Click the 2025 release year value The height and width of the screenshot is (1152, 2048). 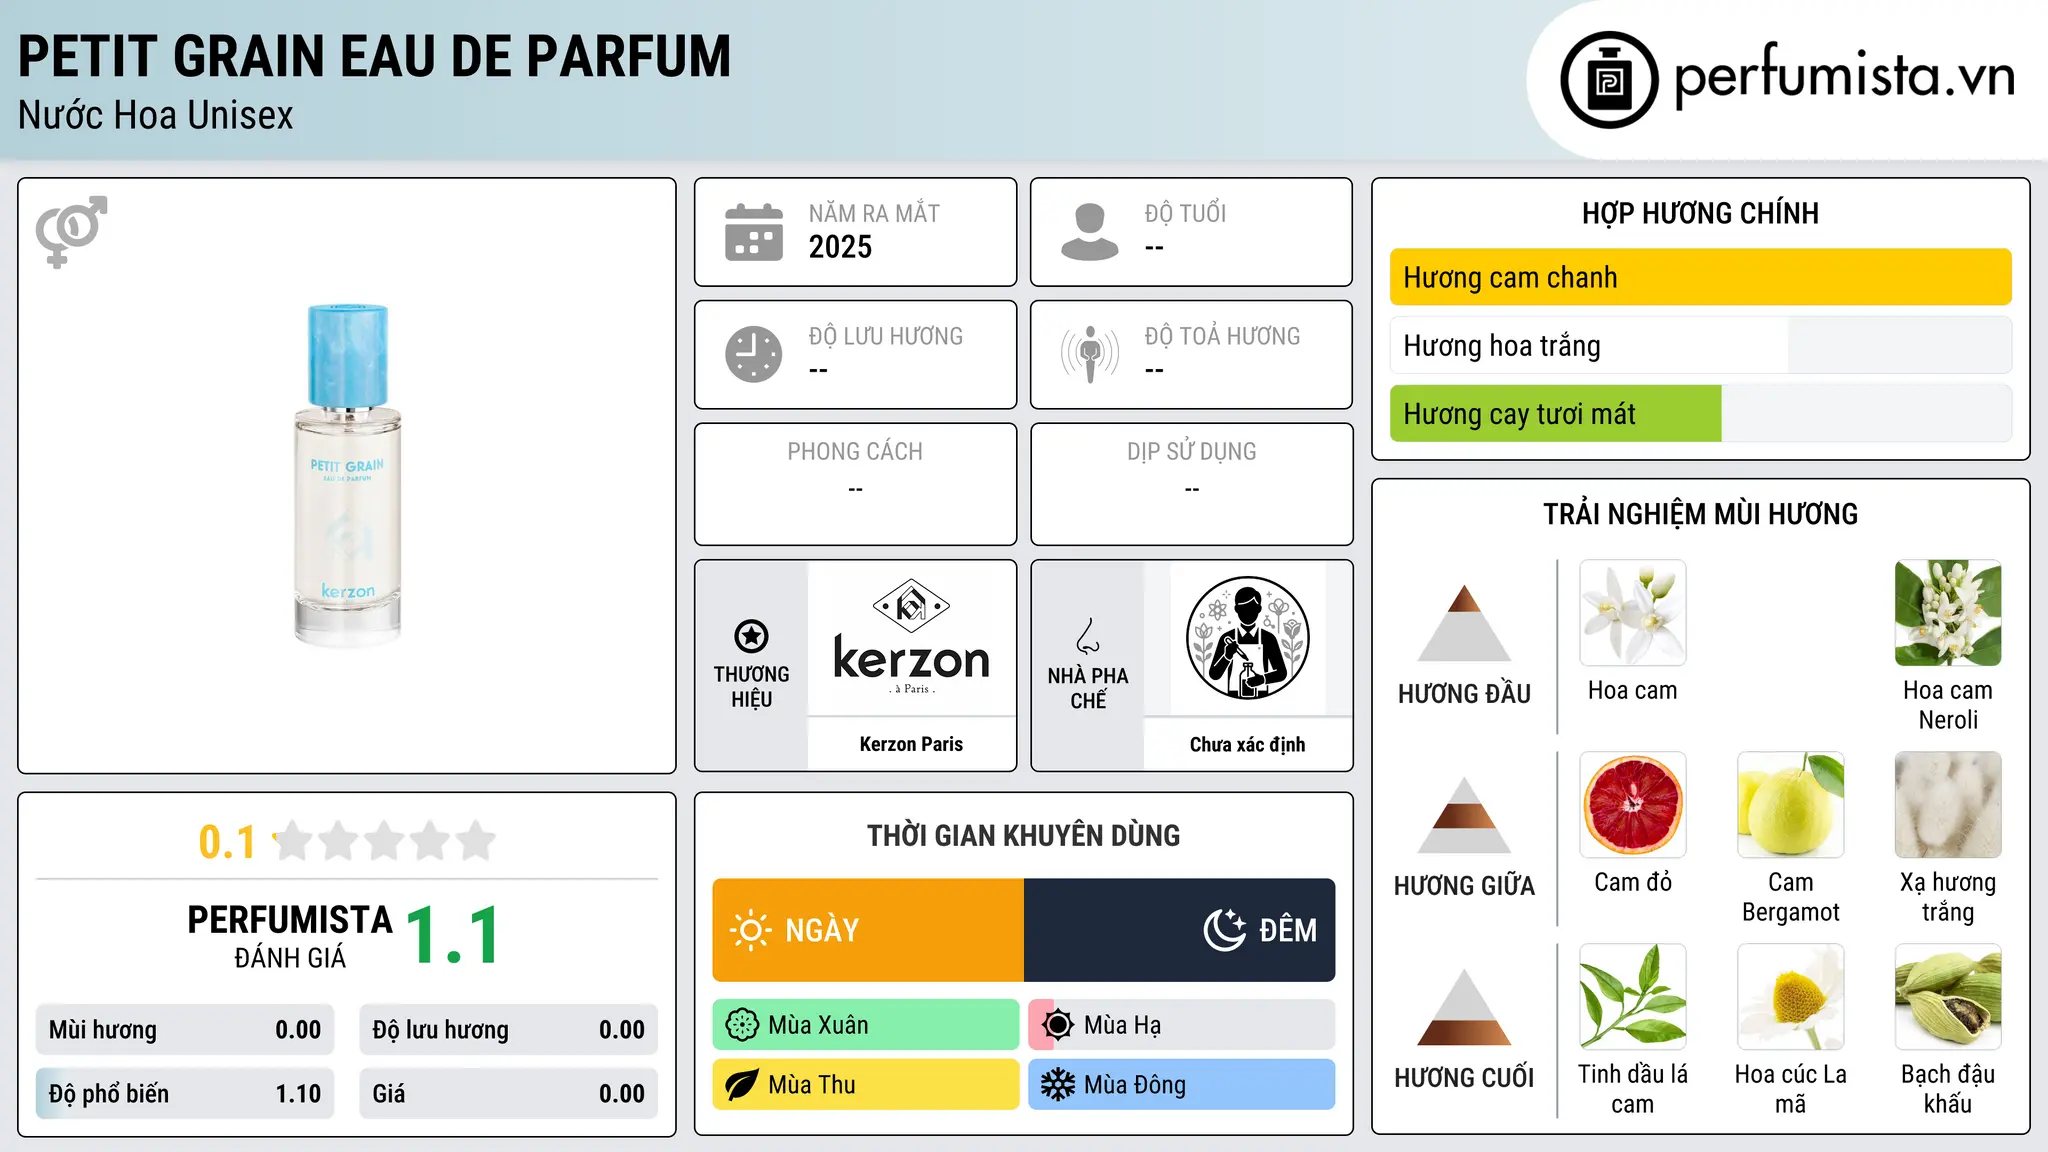pyautogui.click(x=840, y=247)
